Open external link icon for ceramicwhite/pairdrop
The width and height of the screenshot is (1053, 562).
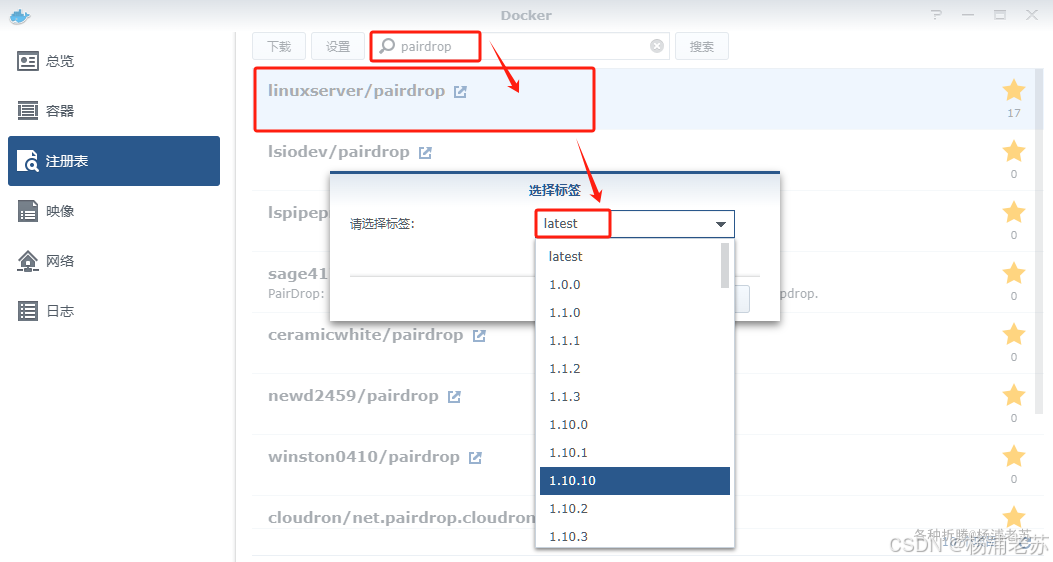click(479, 336)
